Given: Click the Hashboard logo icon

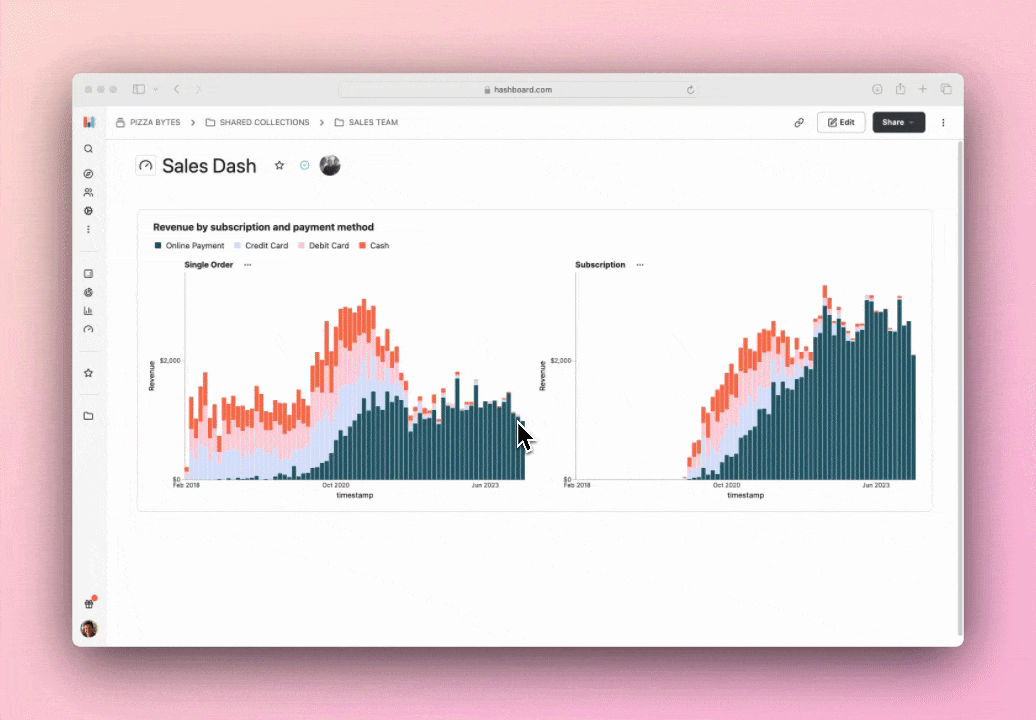Looking at the screenshot, I should point(89,122).
